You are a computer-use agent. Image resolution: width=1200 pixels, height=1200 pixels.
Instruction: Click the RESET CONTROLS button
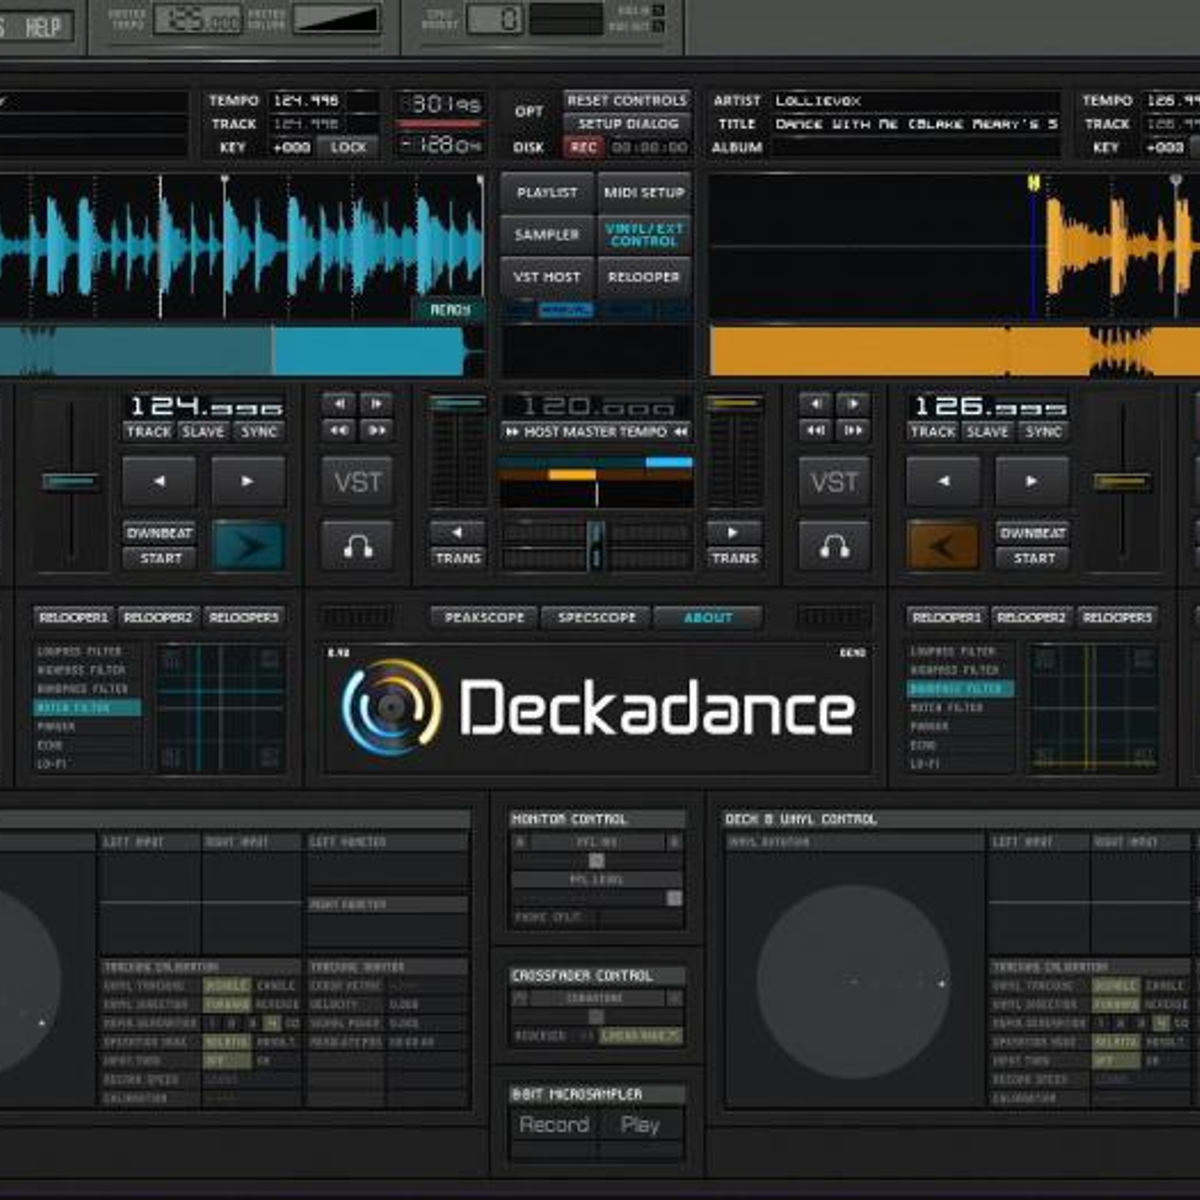(x=627, y=101)
